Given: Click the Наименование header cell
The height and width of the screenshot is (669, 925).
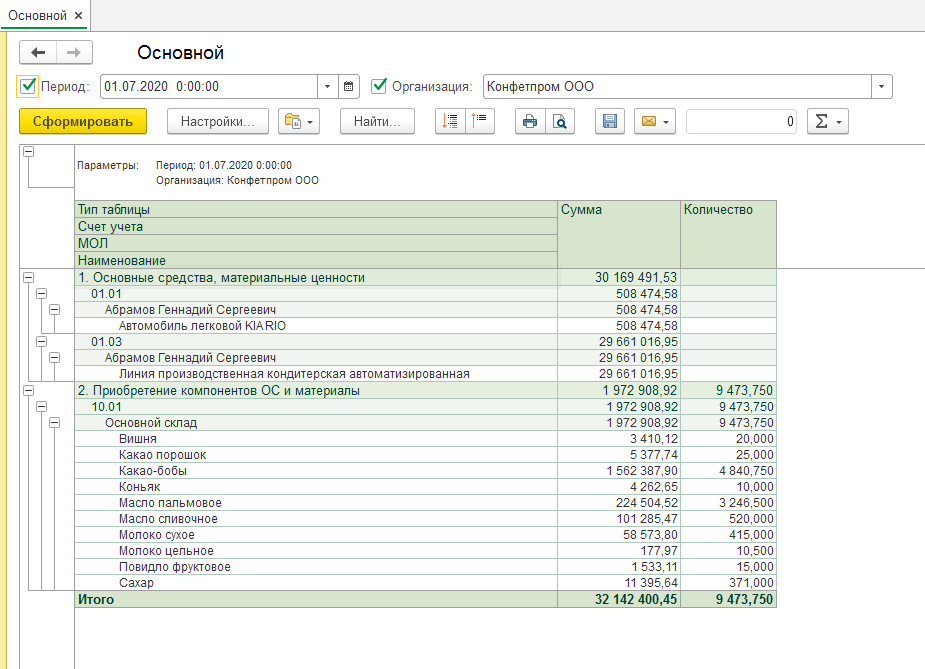Looking at the screenshot, I should pyautogui.click(x=316, y=260).
